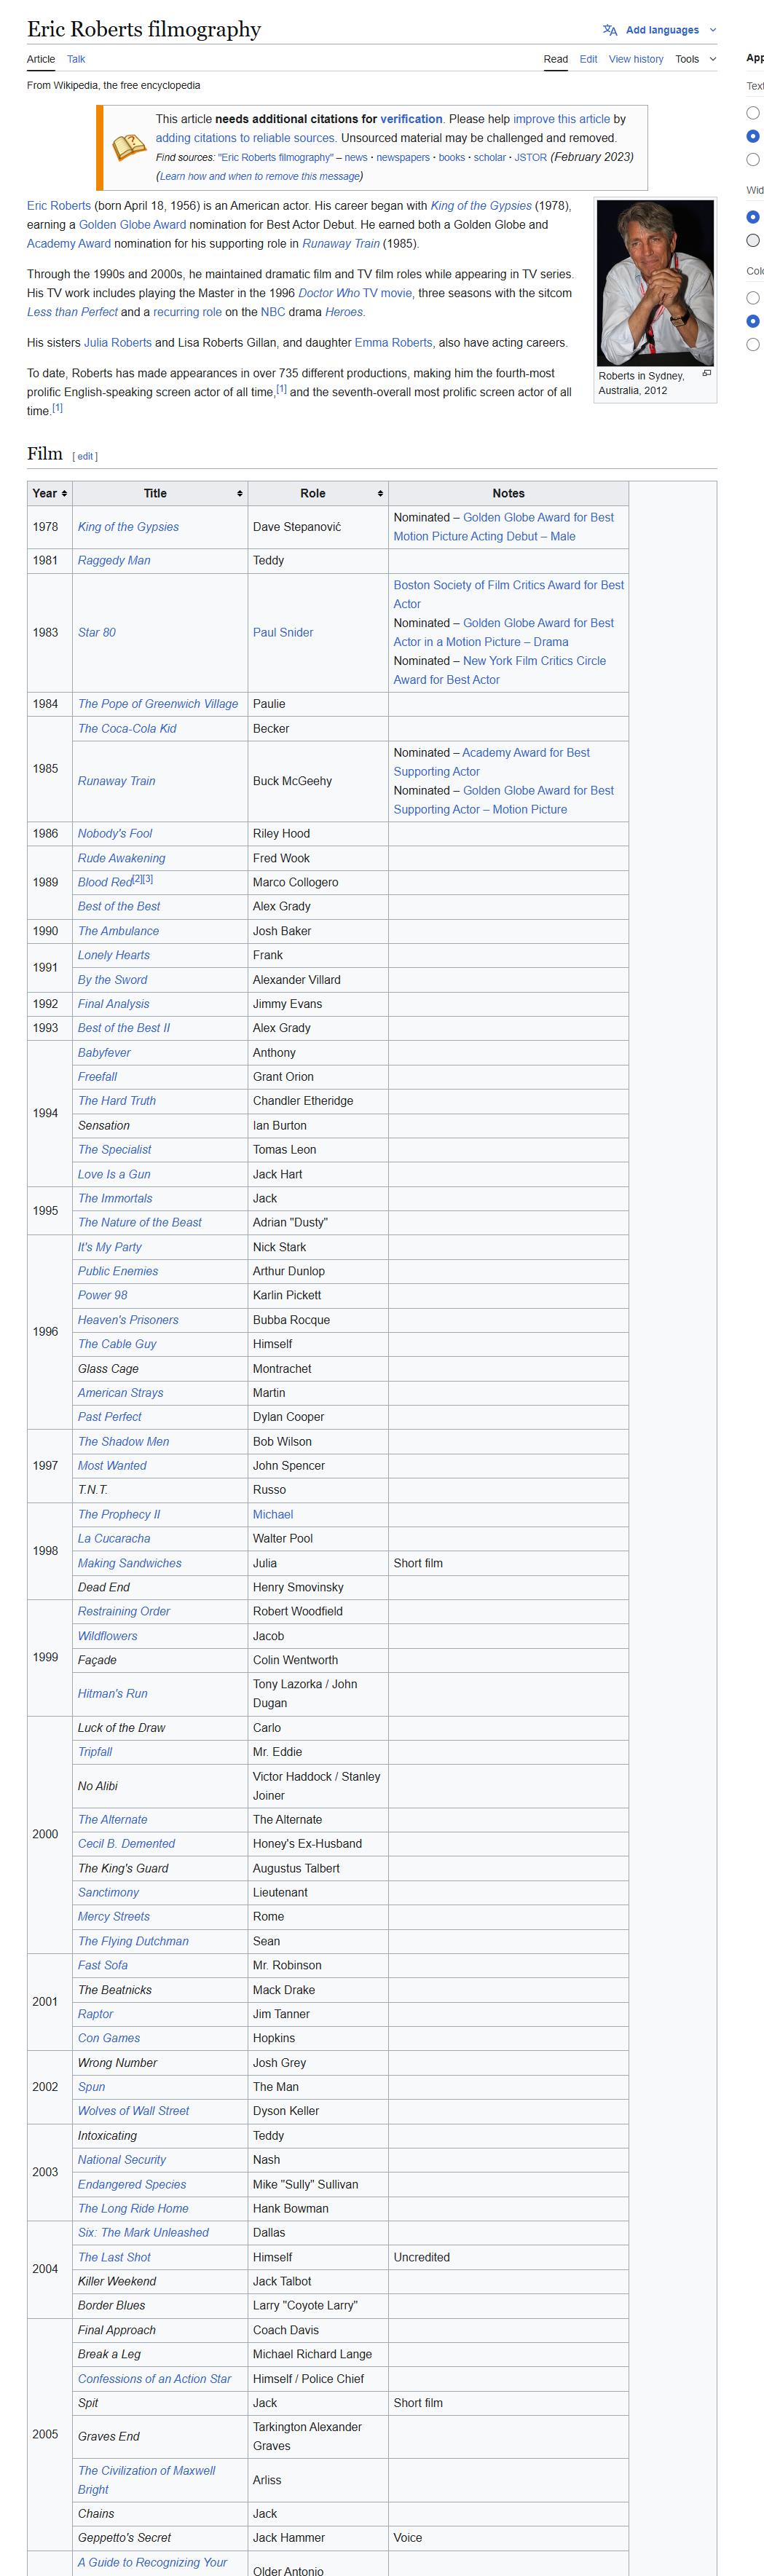Click the enlarge icon under Roberts photo
This screenshot has width=764, height=2576.
tap(707, 373)
